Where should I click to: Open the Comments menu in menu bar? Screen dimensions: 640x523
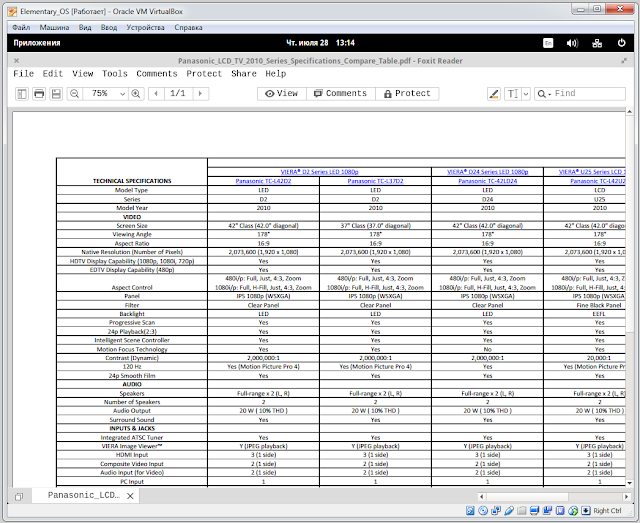point(157,74)
